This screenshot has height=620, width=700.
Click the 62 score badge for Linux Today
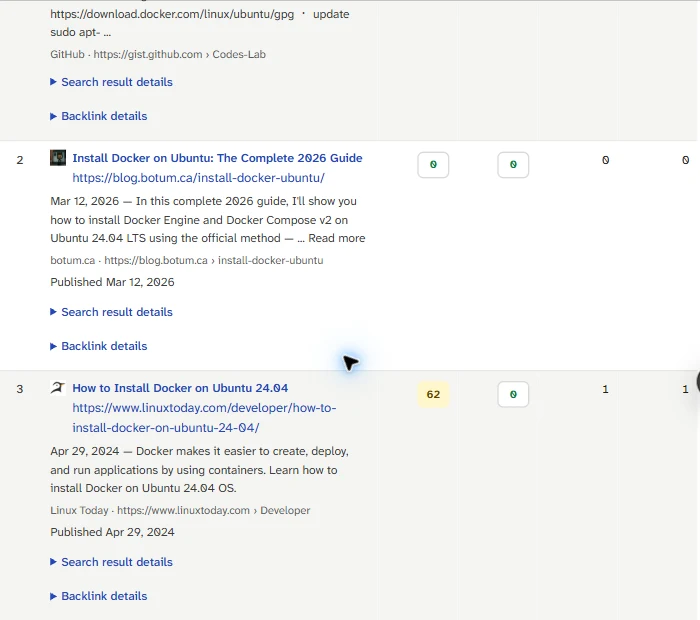(x=433, y=395)
